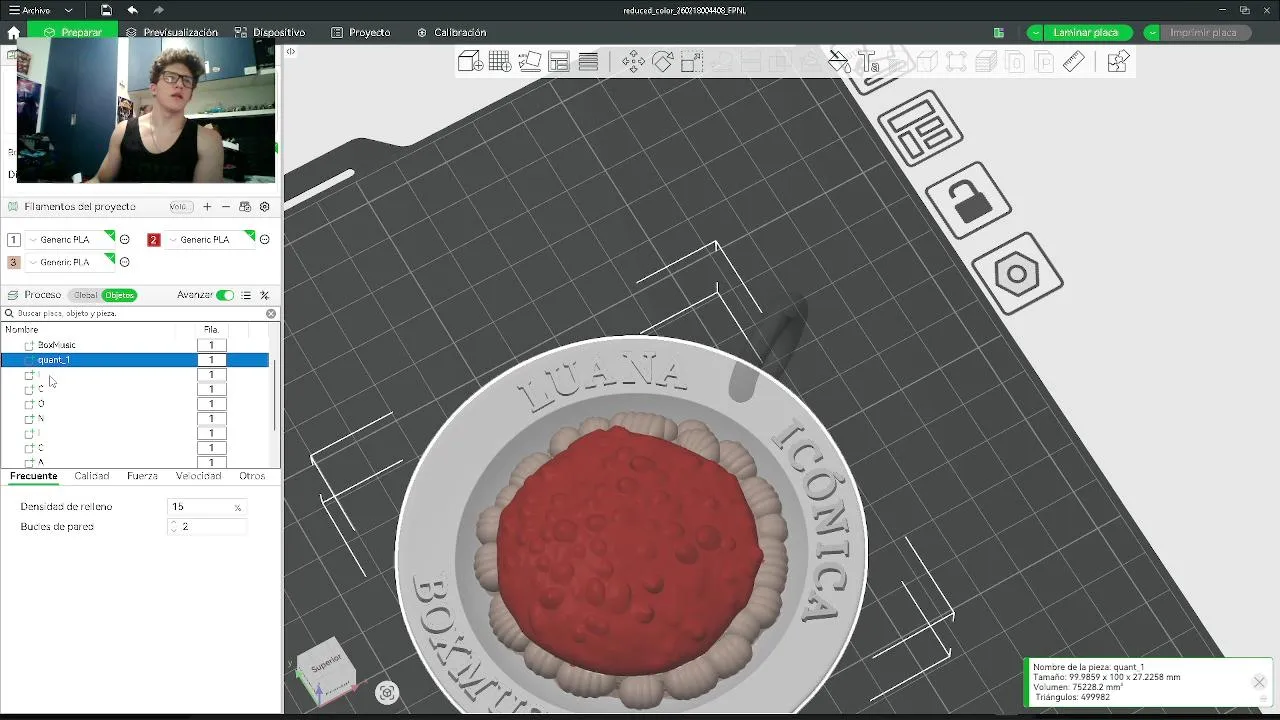Image resolution: width=1280 pixels, height=720 pixels.
Task: Click the camera icon near view cube
Action: point(387,693)
